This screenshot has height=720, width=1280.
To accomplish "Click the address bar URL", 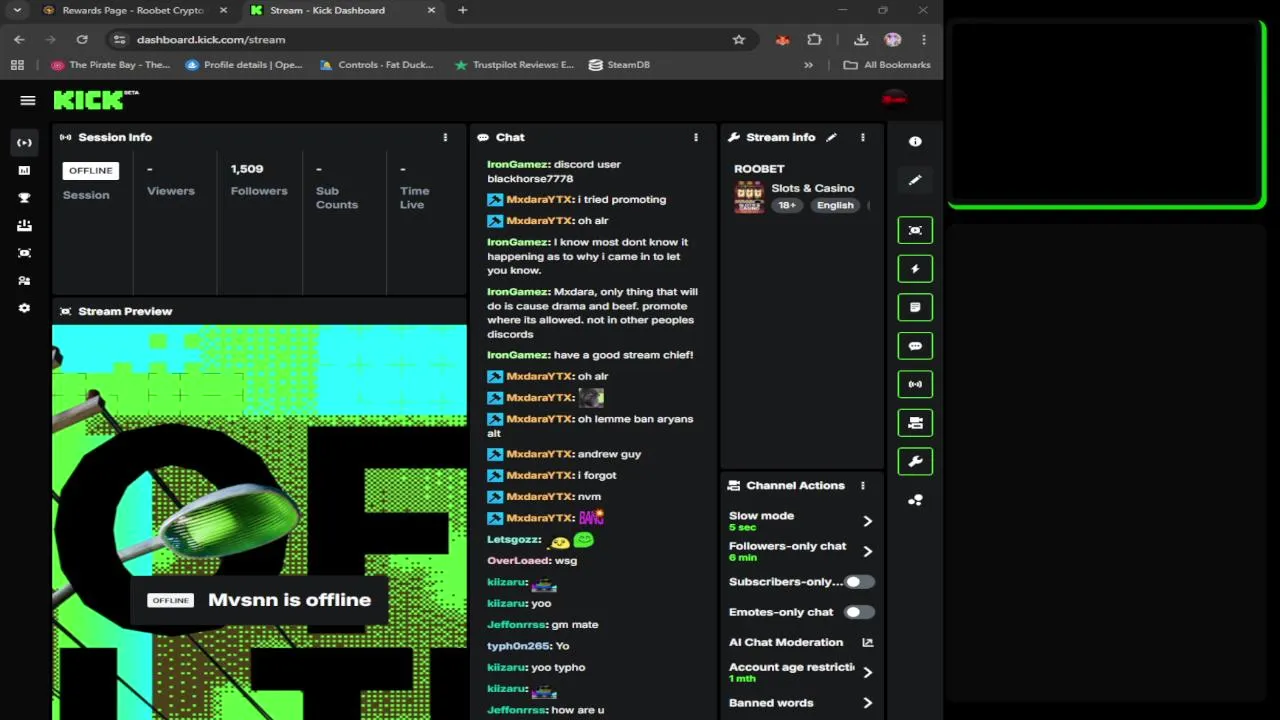I will [211, 39].
